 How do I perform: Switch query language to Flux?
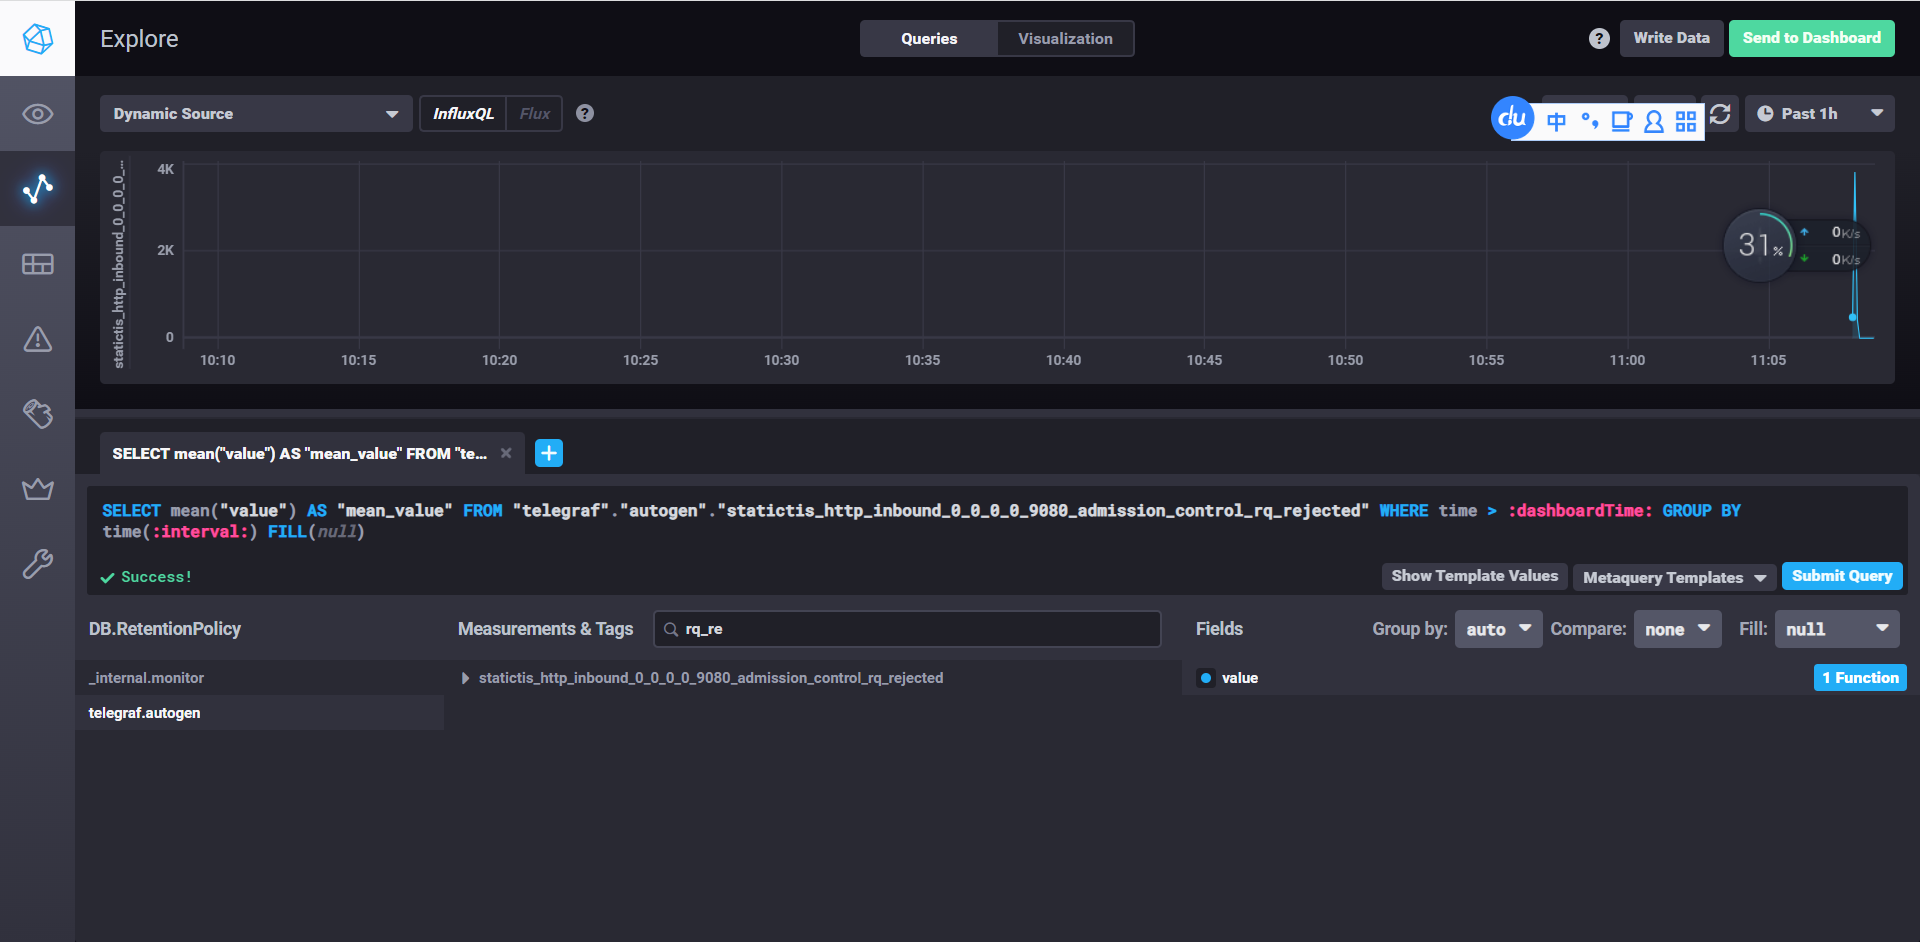[534, 114]
